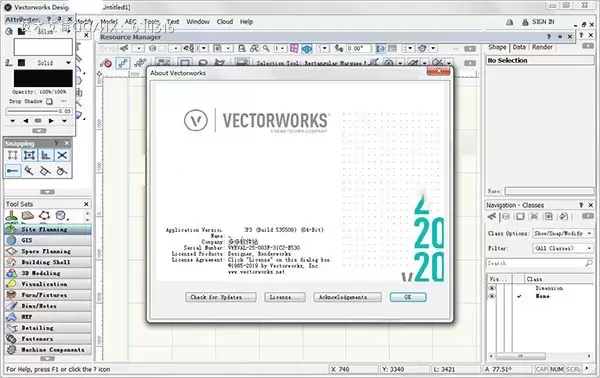Click the black pen color swatch
The width and height of the screenshot is (600, 378).
pyautogui.click(x=43, y=78)
